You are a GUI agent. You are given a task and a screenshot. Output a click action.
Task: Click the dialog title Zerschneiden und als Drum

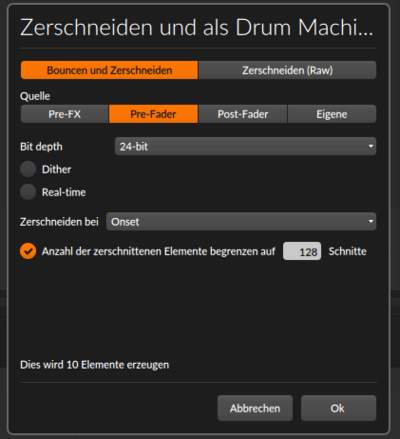[197, 27]
